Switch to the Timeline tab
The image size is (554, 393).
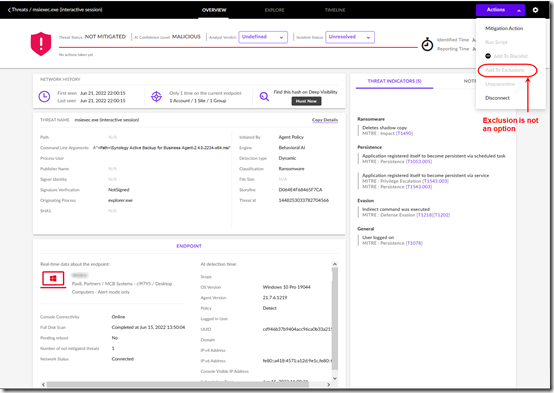[335, 10]
